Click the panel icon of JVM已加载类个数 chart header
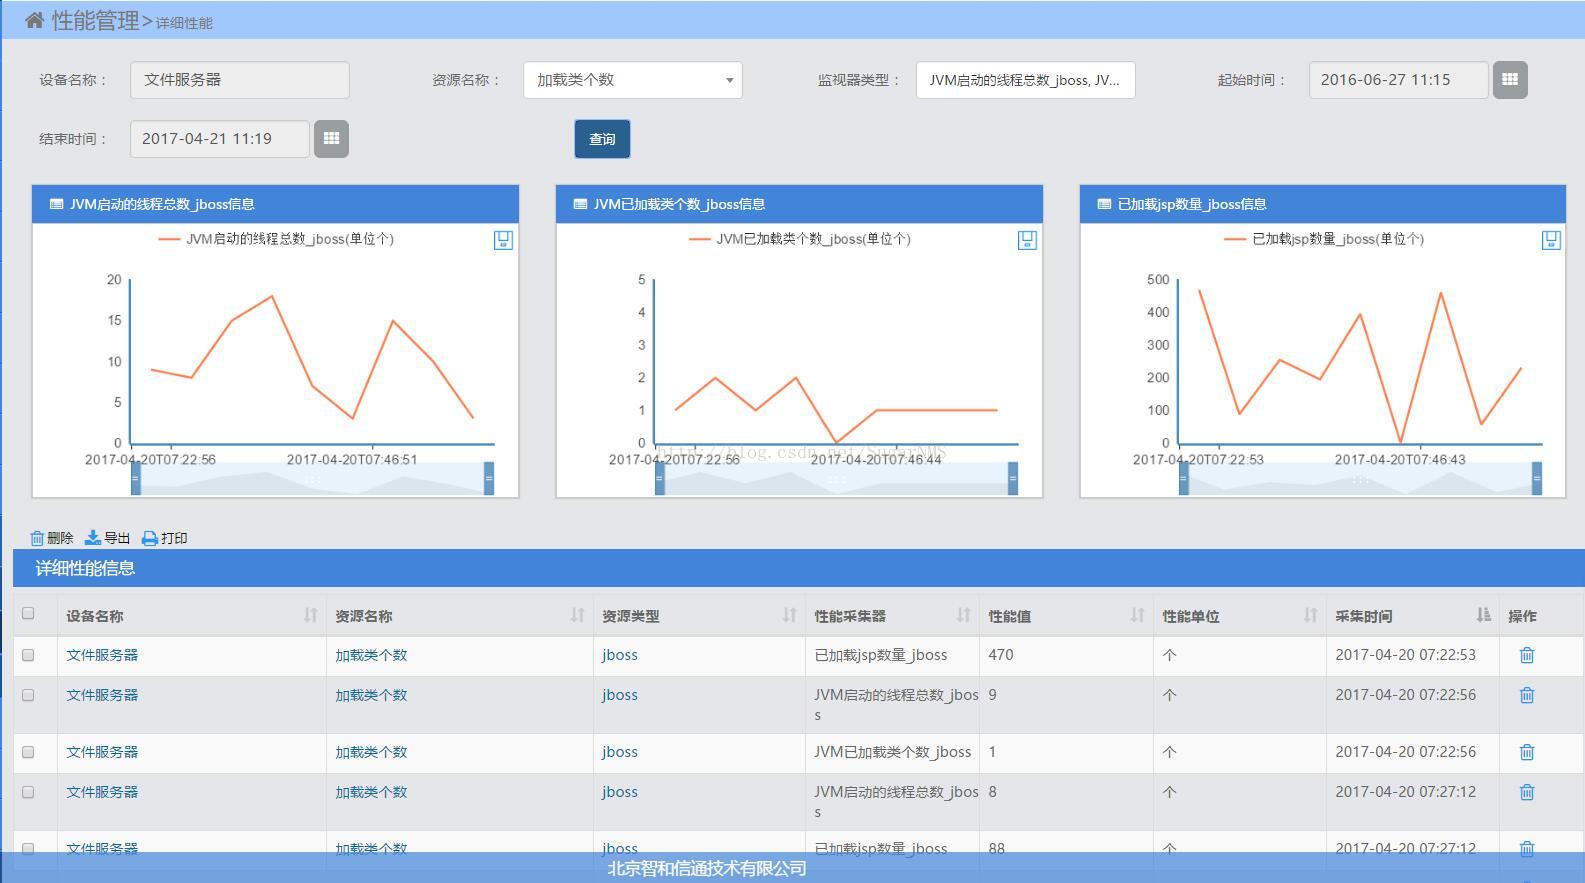The image size is (1585, 883). click(580, 204)
